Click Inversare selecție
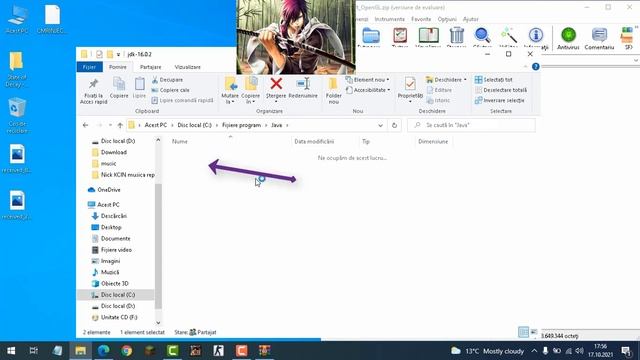Screen dimensions: 640x360 [x=499, y=100]
